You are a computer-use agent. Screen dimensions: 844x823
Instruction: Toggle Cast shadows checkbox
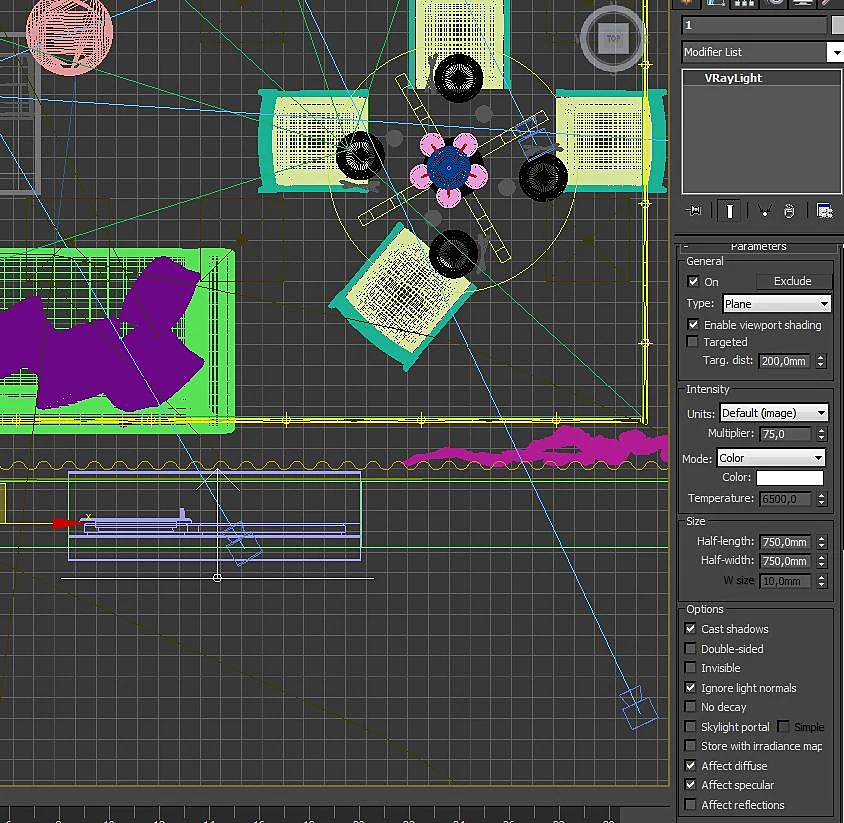tap(691, 628)
